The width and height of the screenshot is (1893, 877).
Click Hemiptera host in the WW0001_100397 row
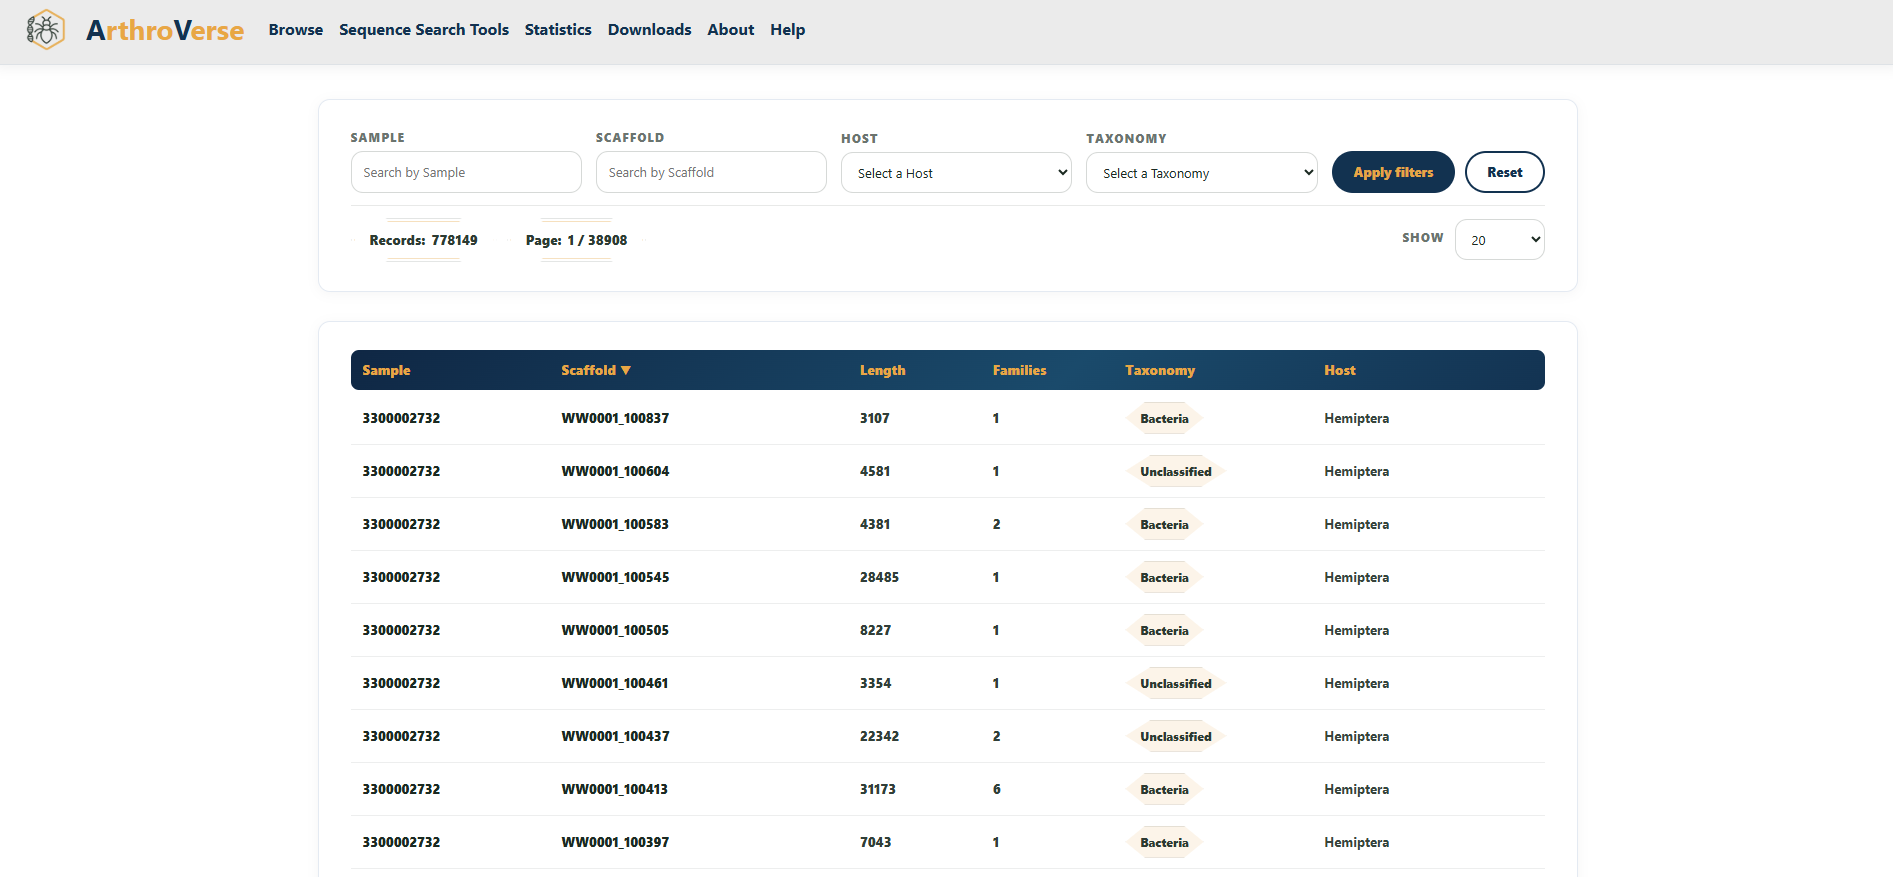pyautogui.click(x=1356, y=842)
